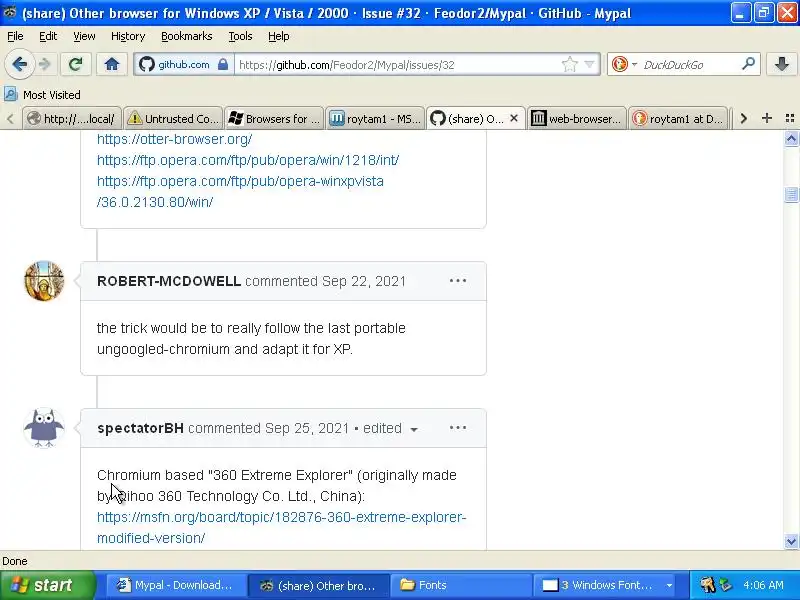
Task: Open the URL history dropdown arrow
Action: [x=590, y=64]
